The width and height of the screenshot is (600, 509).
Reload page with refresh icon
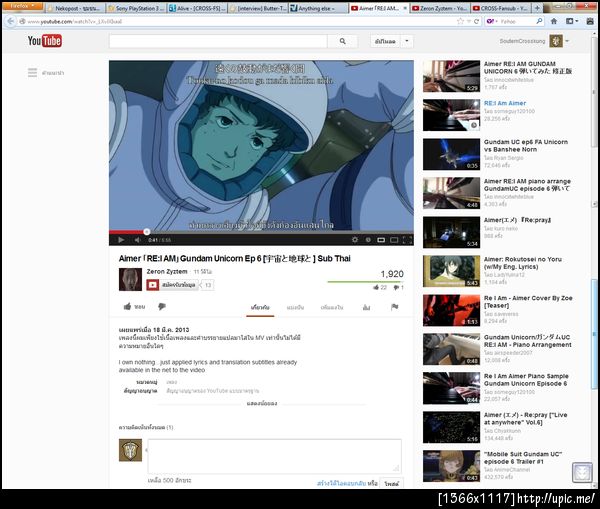pyautogui.click(x=476, y=21)
